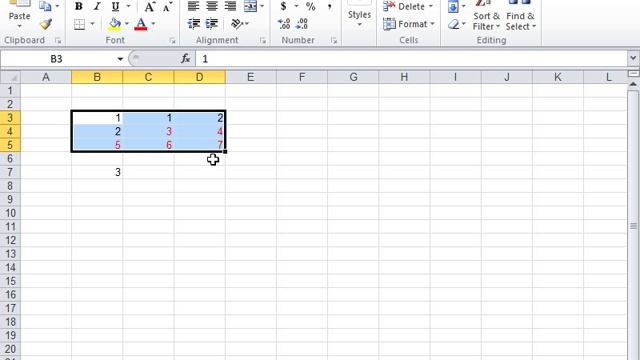The height and width of the screenshot is (360, 640).
Task: Toggle Italic formatting
Action: tap(97, 7)
